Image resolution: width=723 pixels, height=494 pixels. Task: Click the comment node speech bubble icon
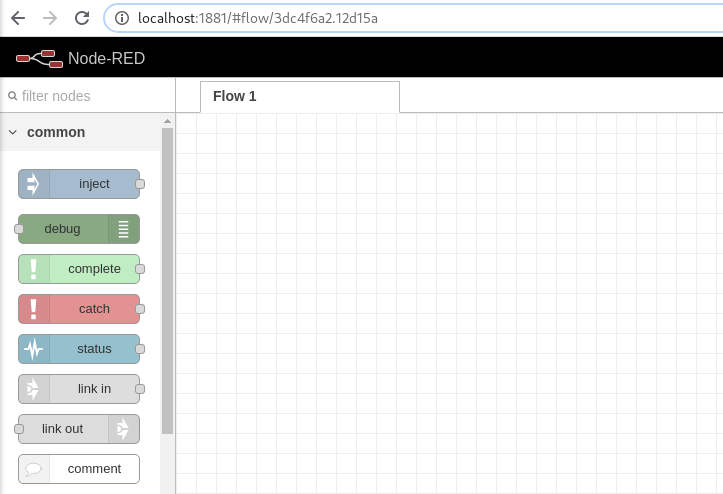pos(34,469)
